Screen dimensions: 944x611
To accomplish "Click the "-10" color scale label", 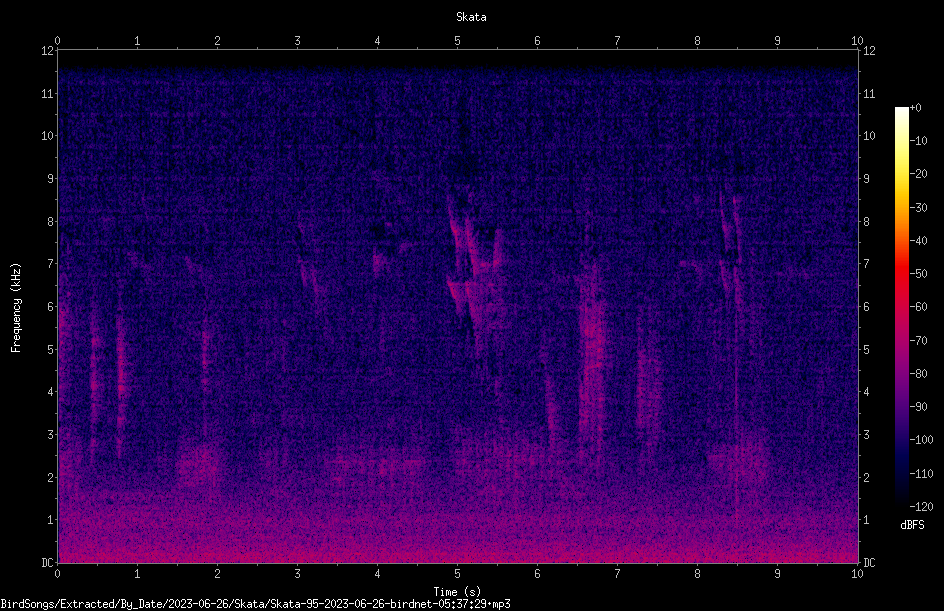I will tap(919, 141).
